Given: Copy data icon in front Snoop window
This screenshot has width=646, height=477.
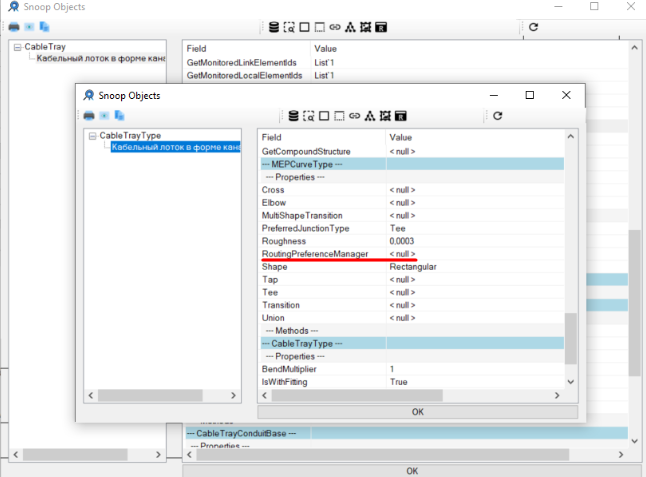Looking at the screenshot, I should point(119,116).
